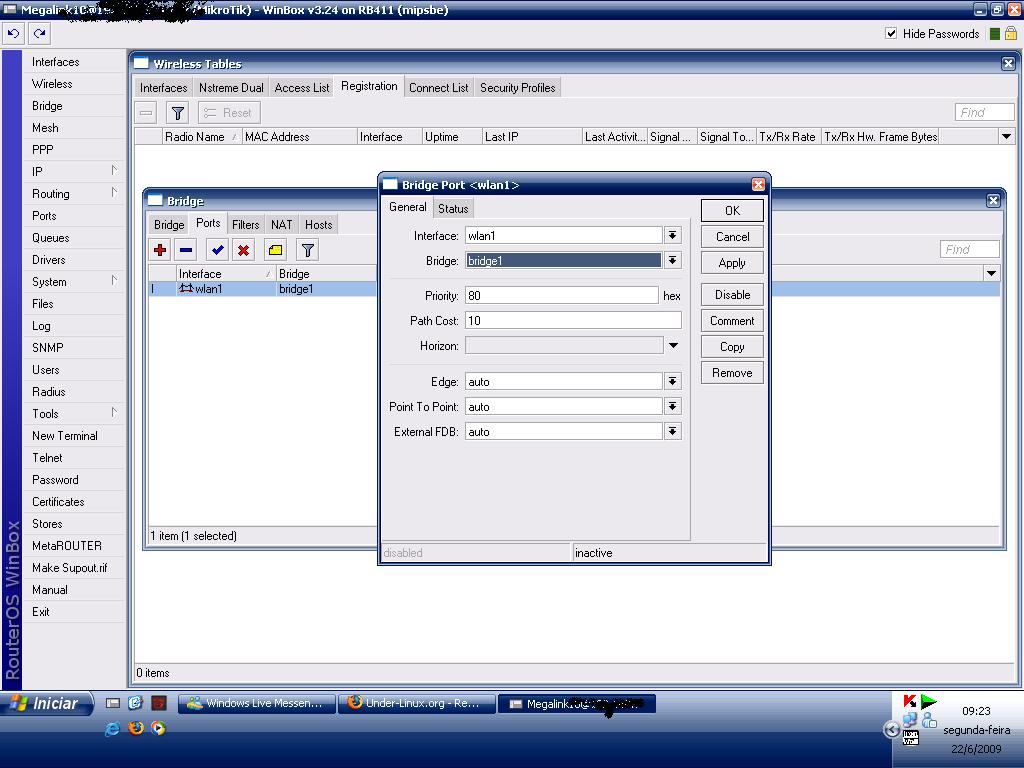The width and height of the screenshot is (1024, 768).
Task: Toggle the Hide Passwords checkbox
Action: (891, 33)
